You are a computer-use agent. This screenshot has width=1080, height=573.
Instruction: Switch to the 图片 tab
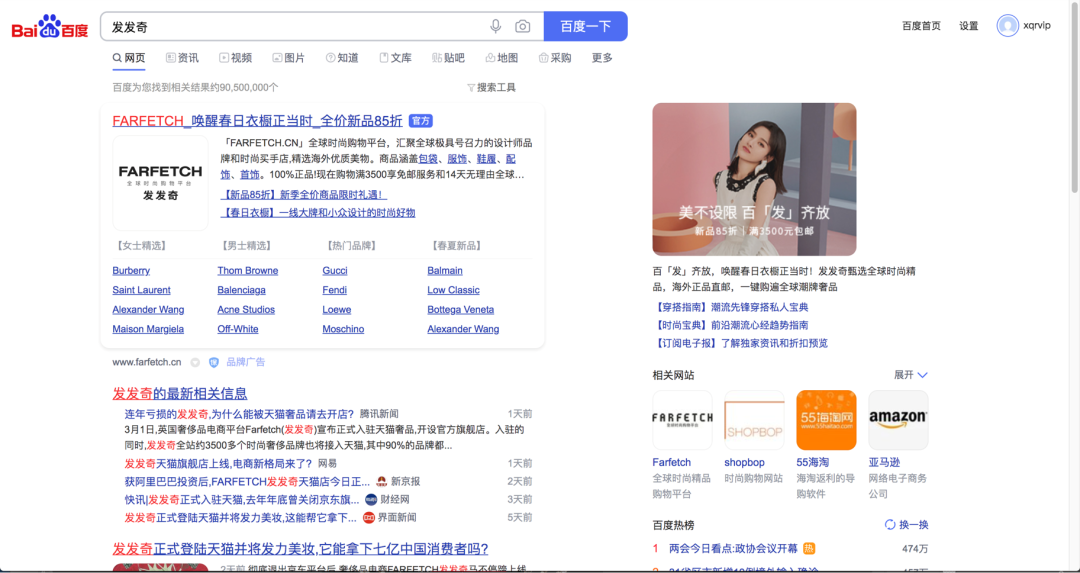coord(287,58)
